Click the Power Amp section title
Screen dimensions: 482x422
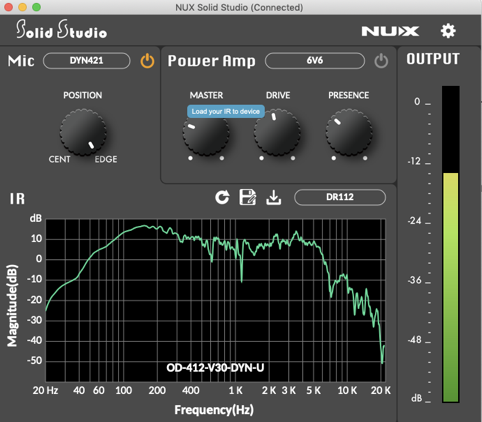click(x=212, y=61)
